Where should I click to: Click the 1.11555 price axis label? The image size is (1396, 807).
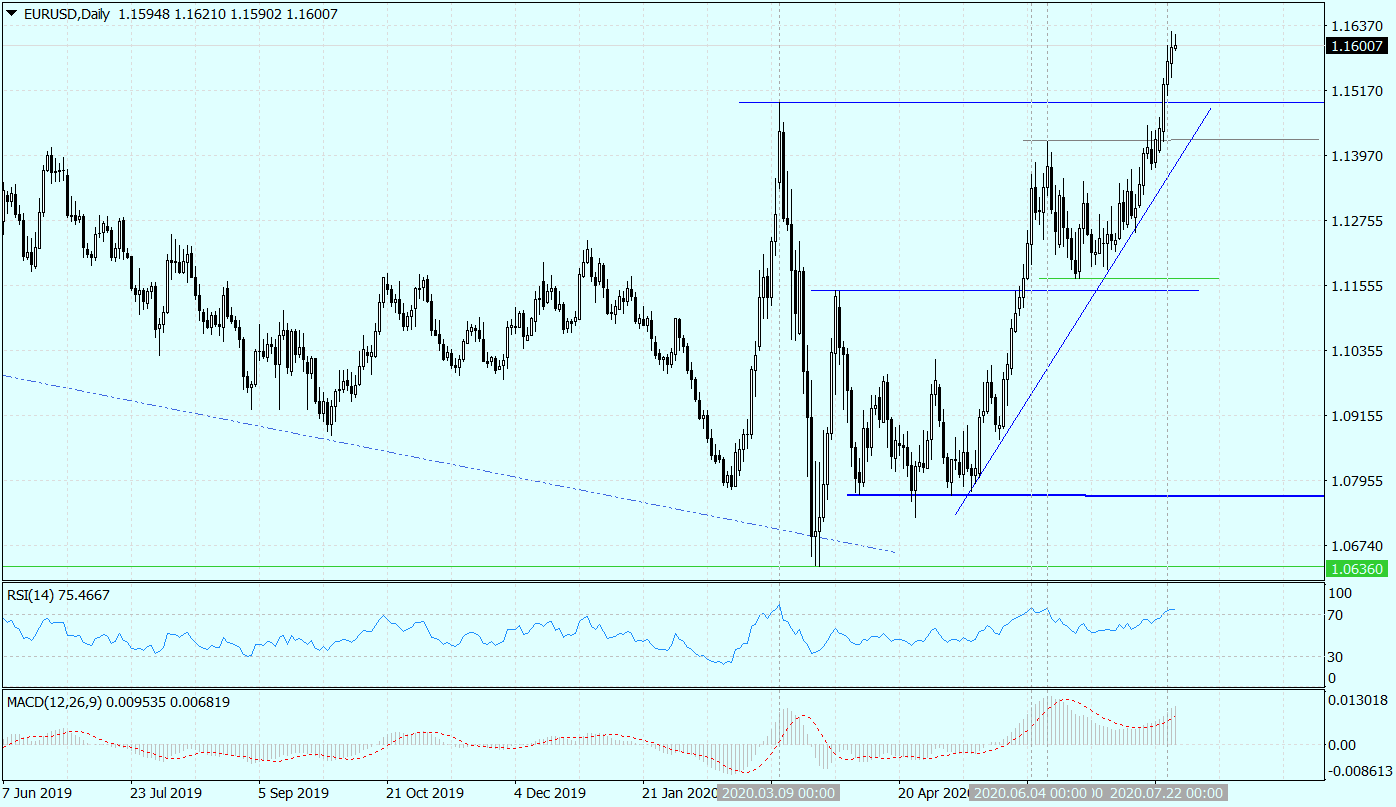click(x=1358, y=286)
